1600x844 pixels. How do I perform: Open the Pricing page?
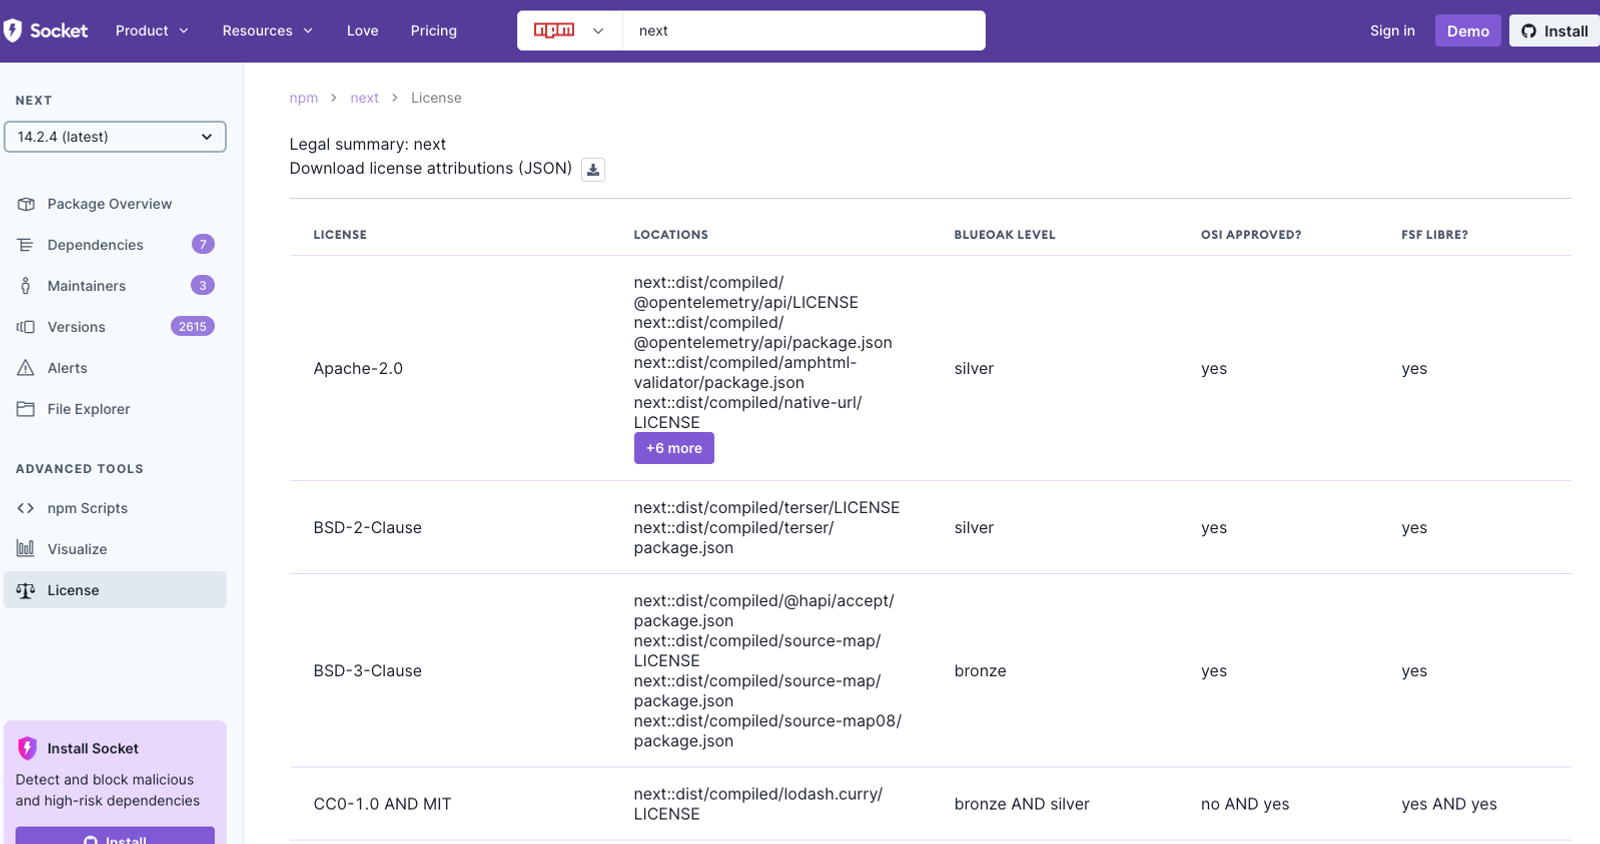[x=433, y=31]
